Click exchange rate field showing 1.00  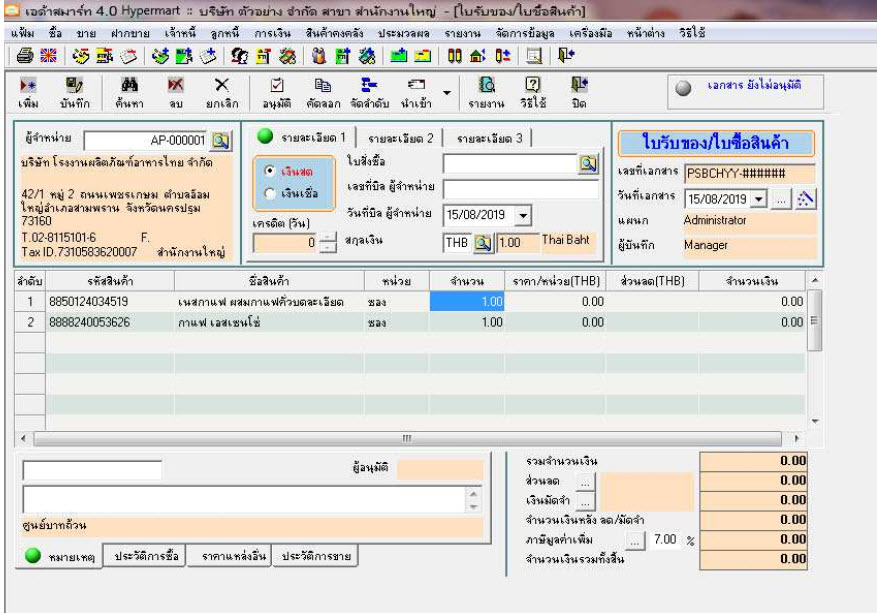517,243
